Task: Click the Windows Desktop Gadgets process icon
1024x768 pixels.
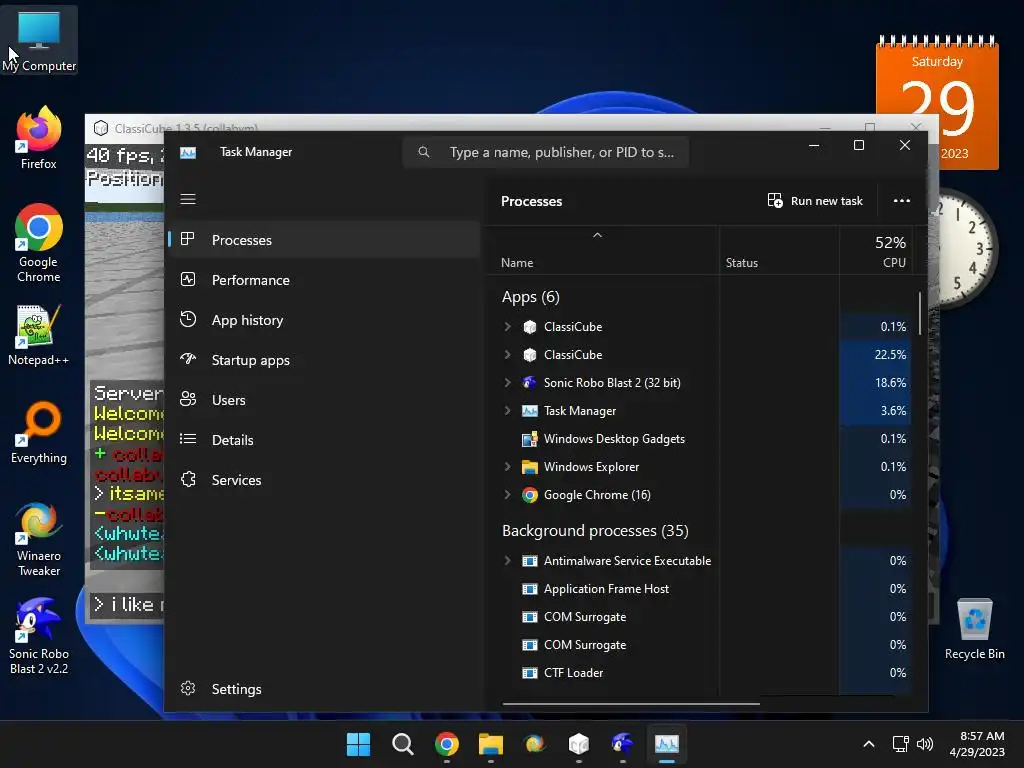Action: [530, 439]
